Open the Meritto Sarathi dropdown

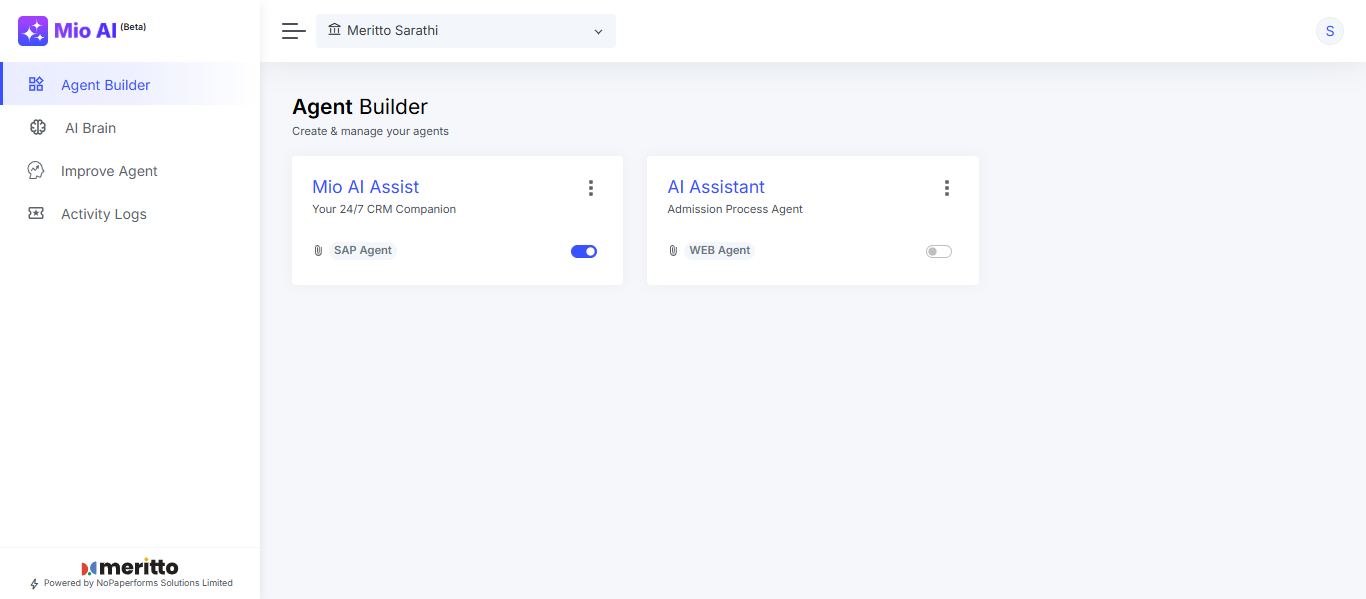coord(466,31)
